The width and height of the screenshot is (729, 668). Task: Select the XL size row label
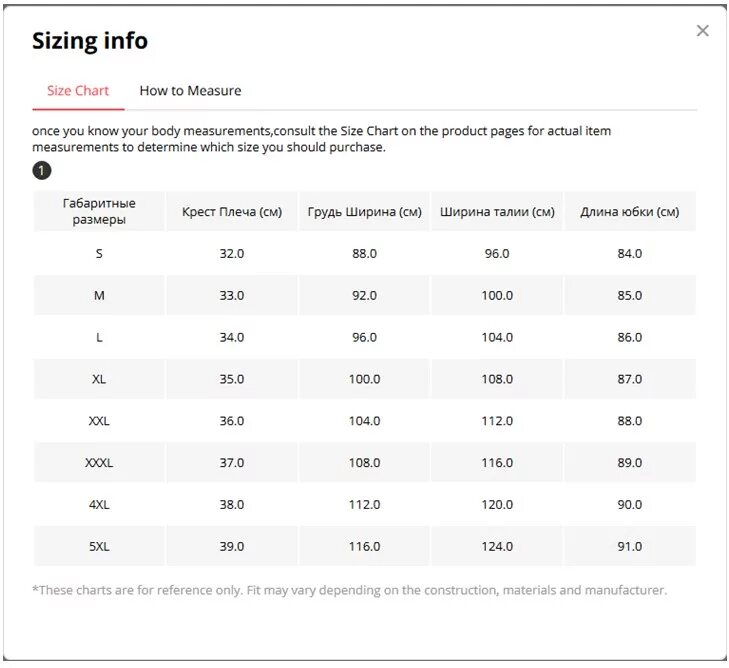click(99, 379)
